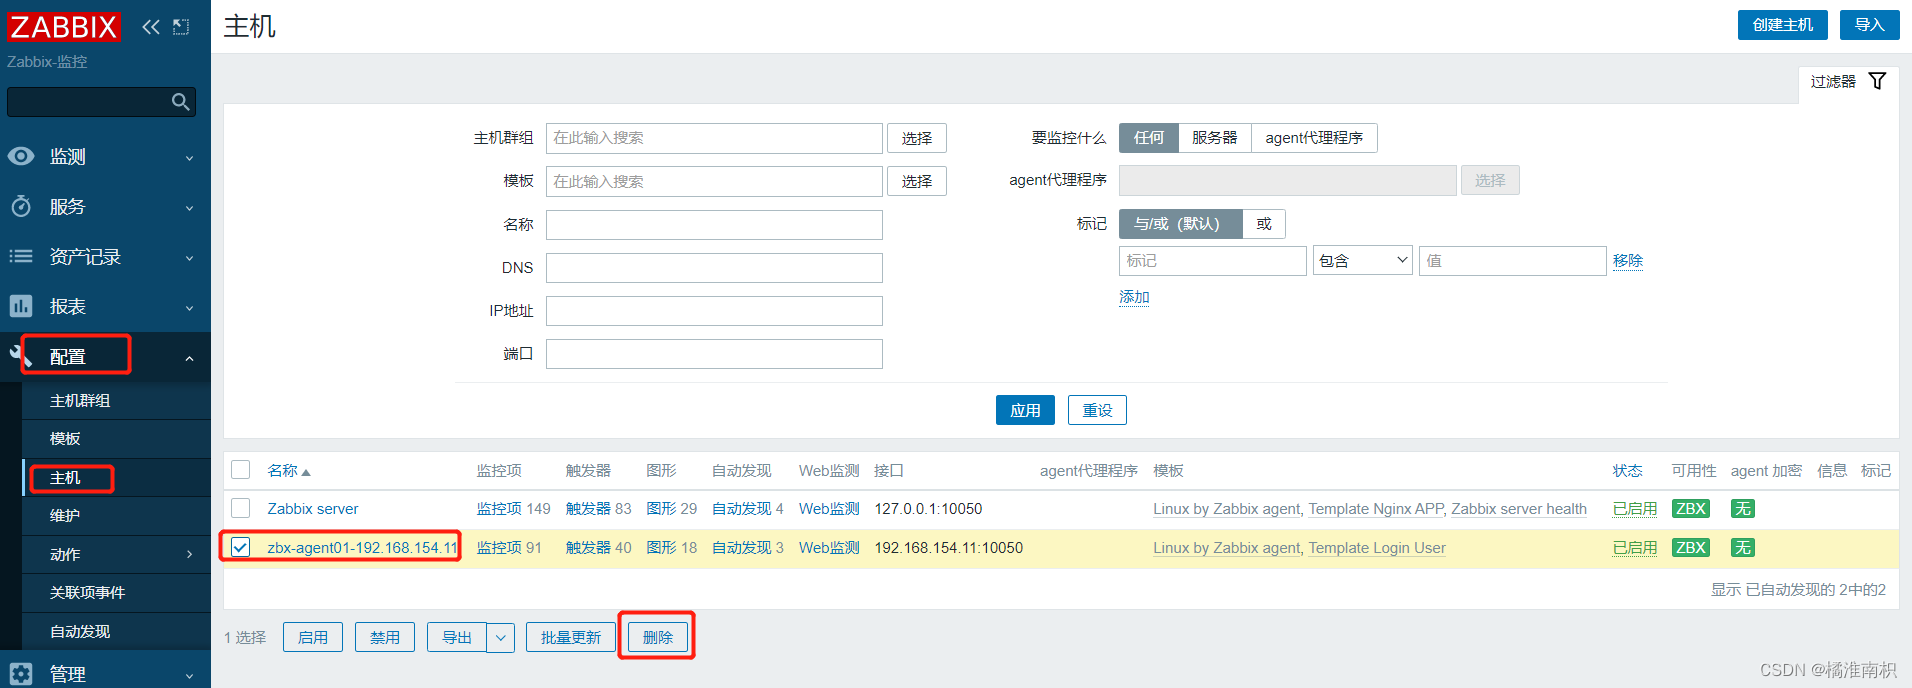The width and height of the screenshot is (1912, 688).
Task: Select agent代理程序 monitored-by option
Action: (x=1314, y=138)
